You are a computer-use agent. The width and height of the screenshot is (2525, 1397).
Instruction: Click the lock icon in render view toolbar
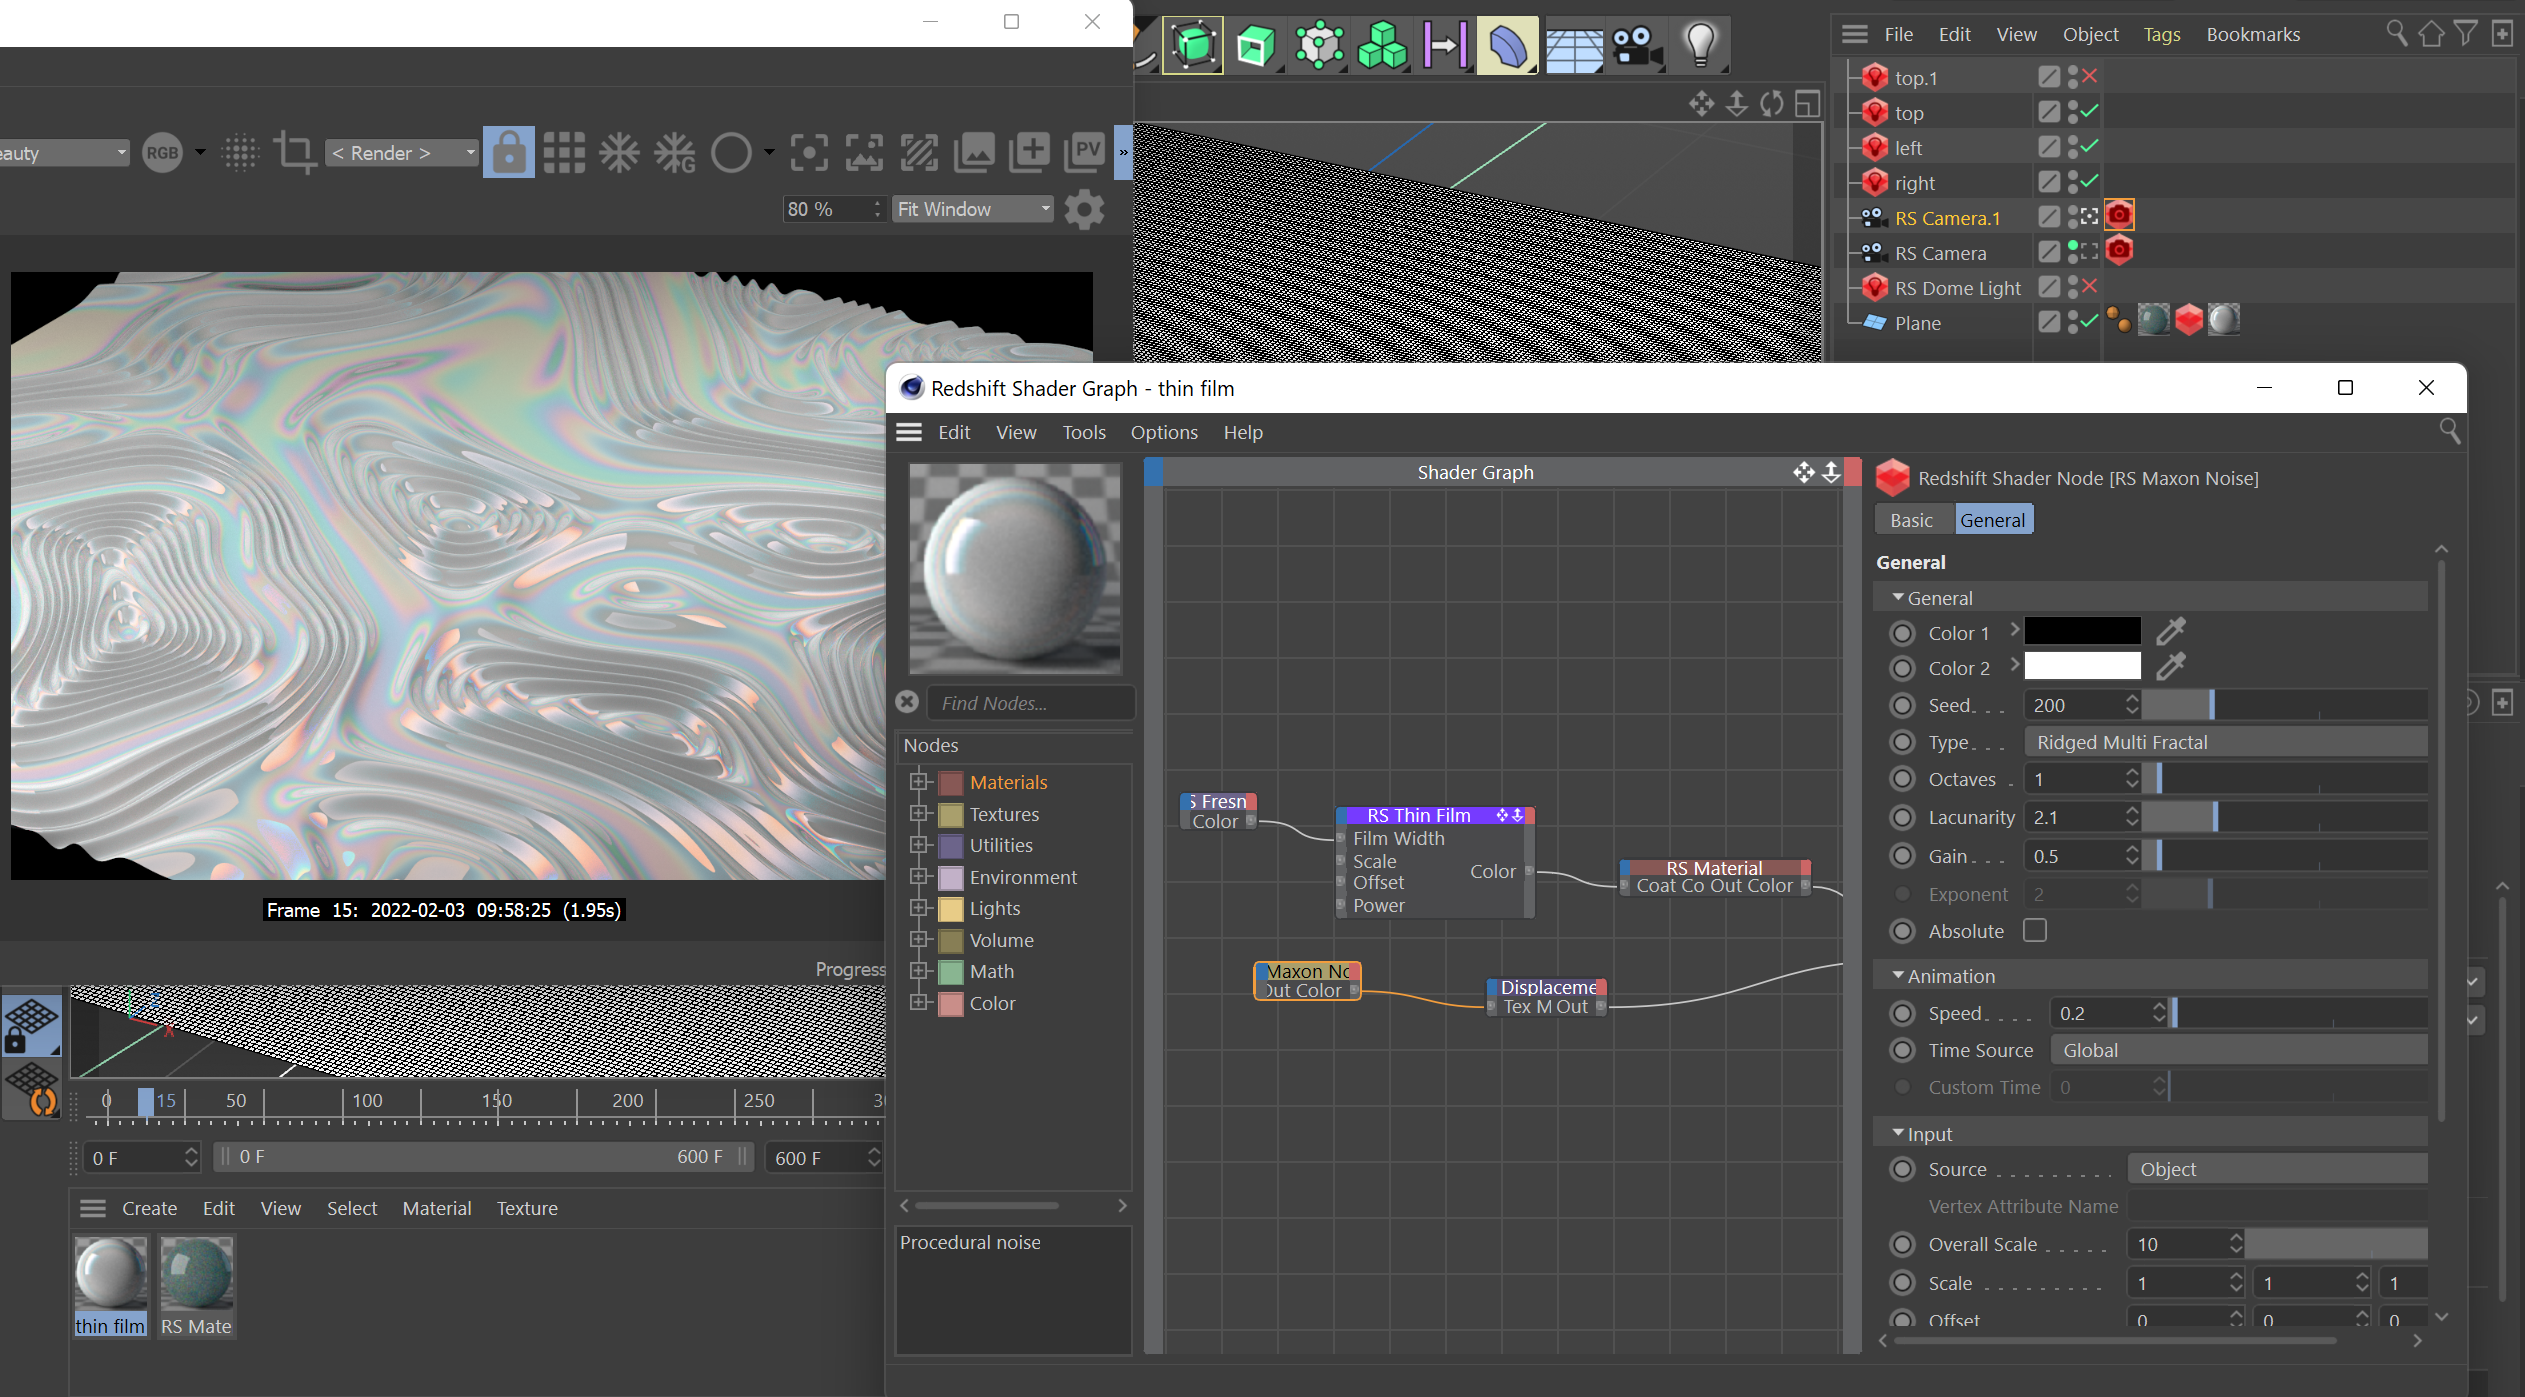pos(508,153)
